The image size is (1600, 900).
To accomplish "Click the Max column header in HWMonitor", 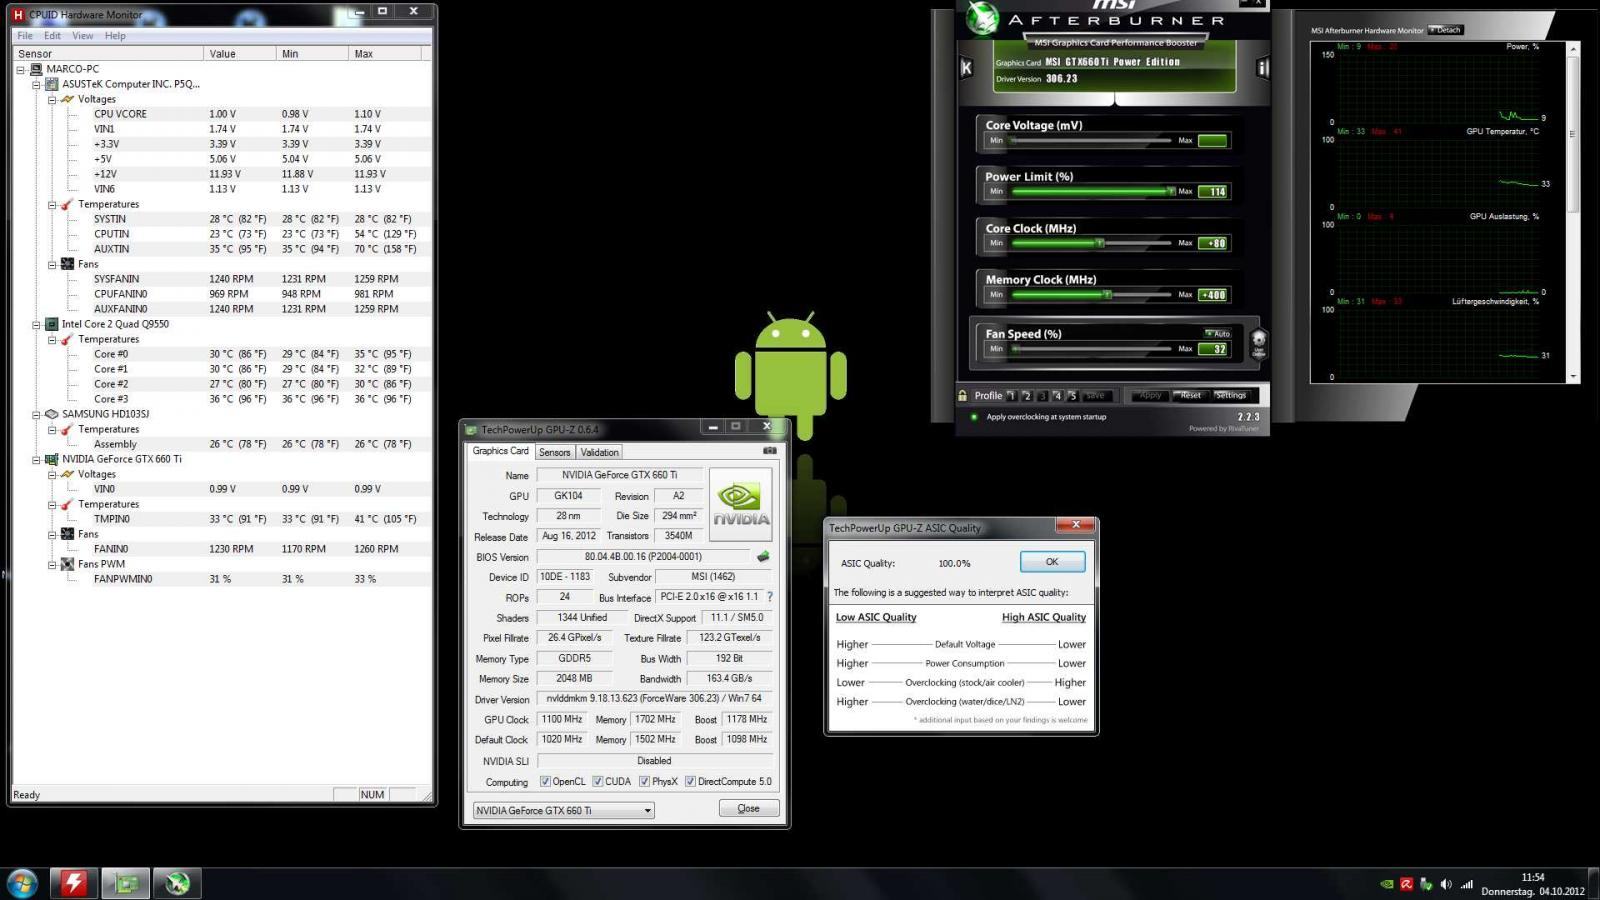I will click(x=386, y=53).
